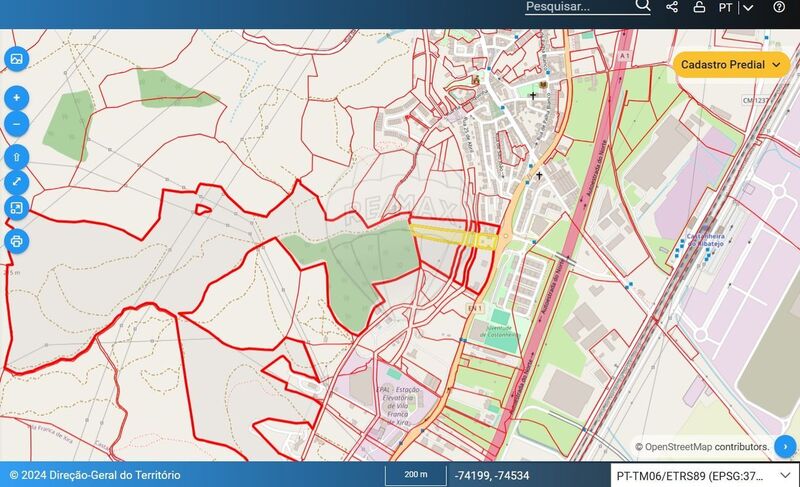Click the 200 m scale bar

point(416,475)
